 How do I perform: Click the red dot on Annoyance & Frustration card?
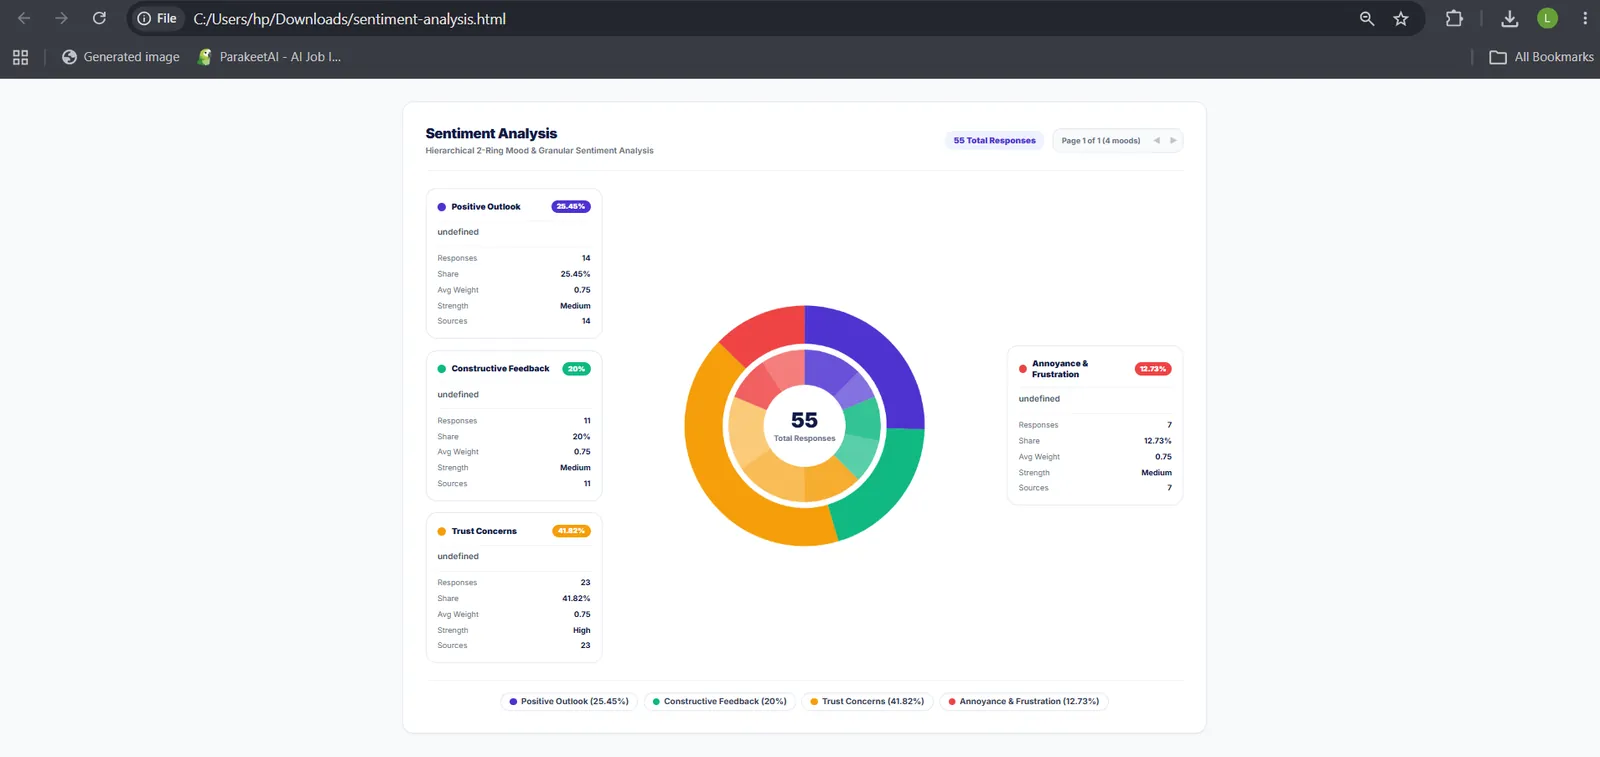coord(1023,369)
